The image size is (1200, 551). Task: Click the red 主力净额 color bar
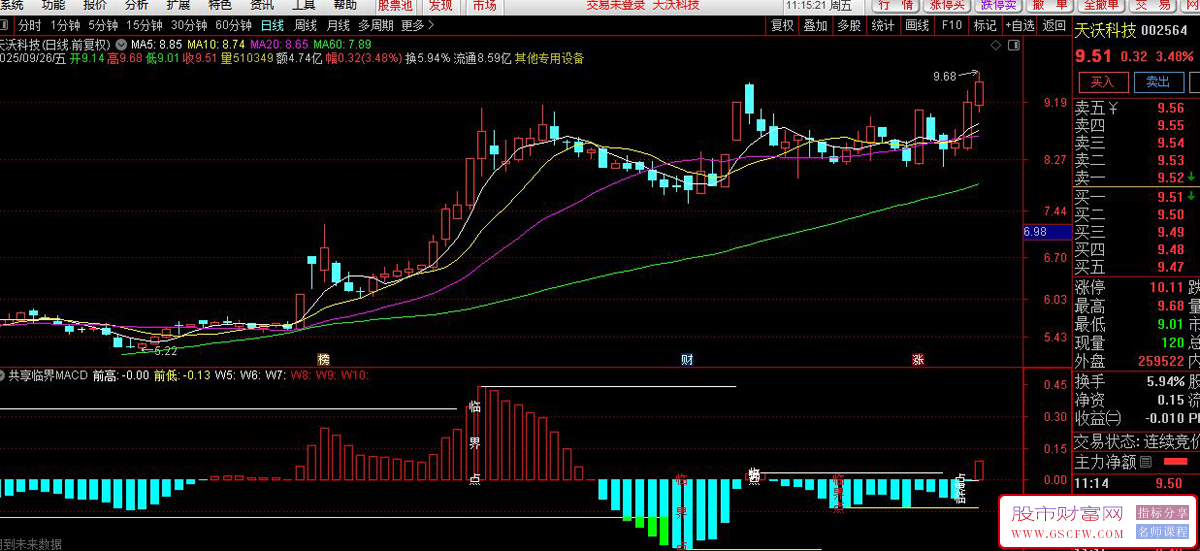coord(1176,462)
